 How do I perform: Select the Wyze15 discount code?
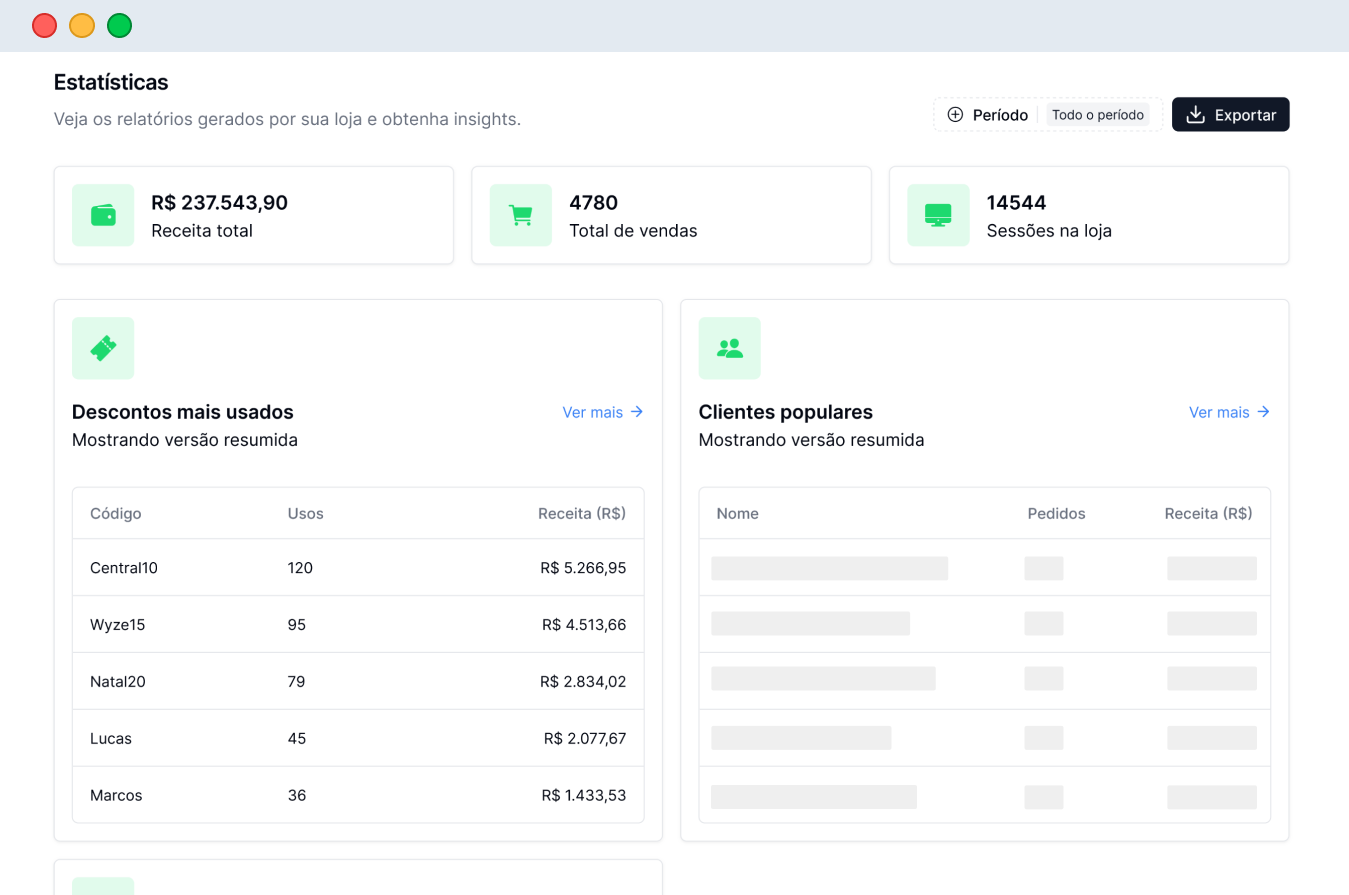(118, 625)
